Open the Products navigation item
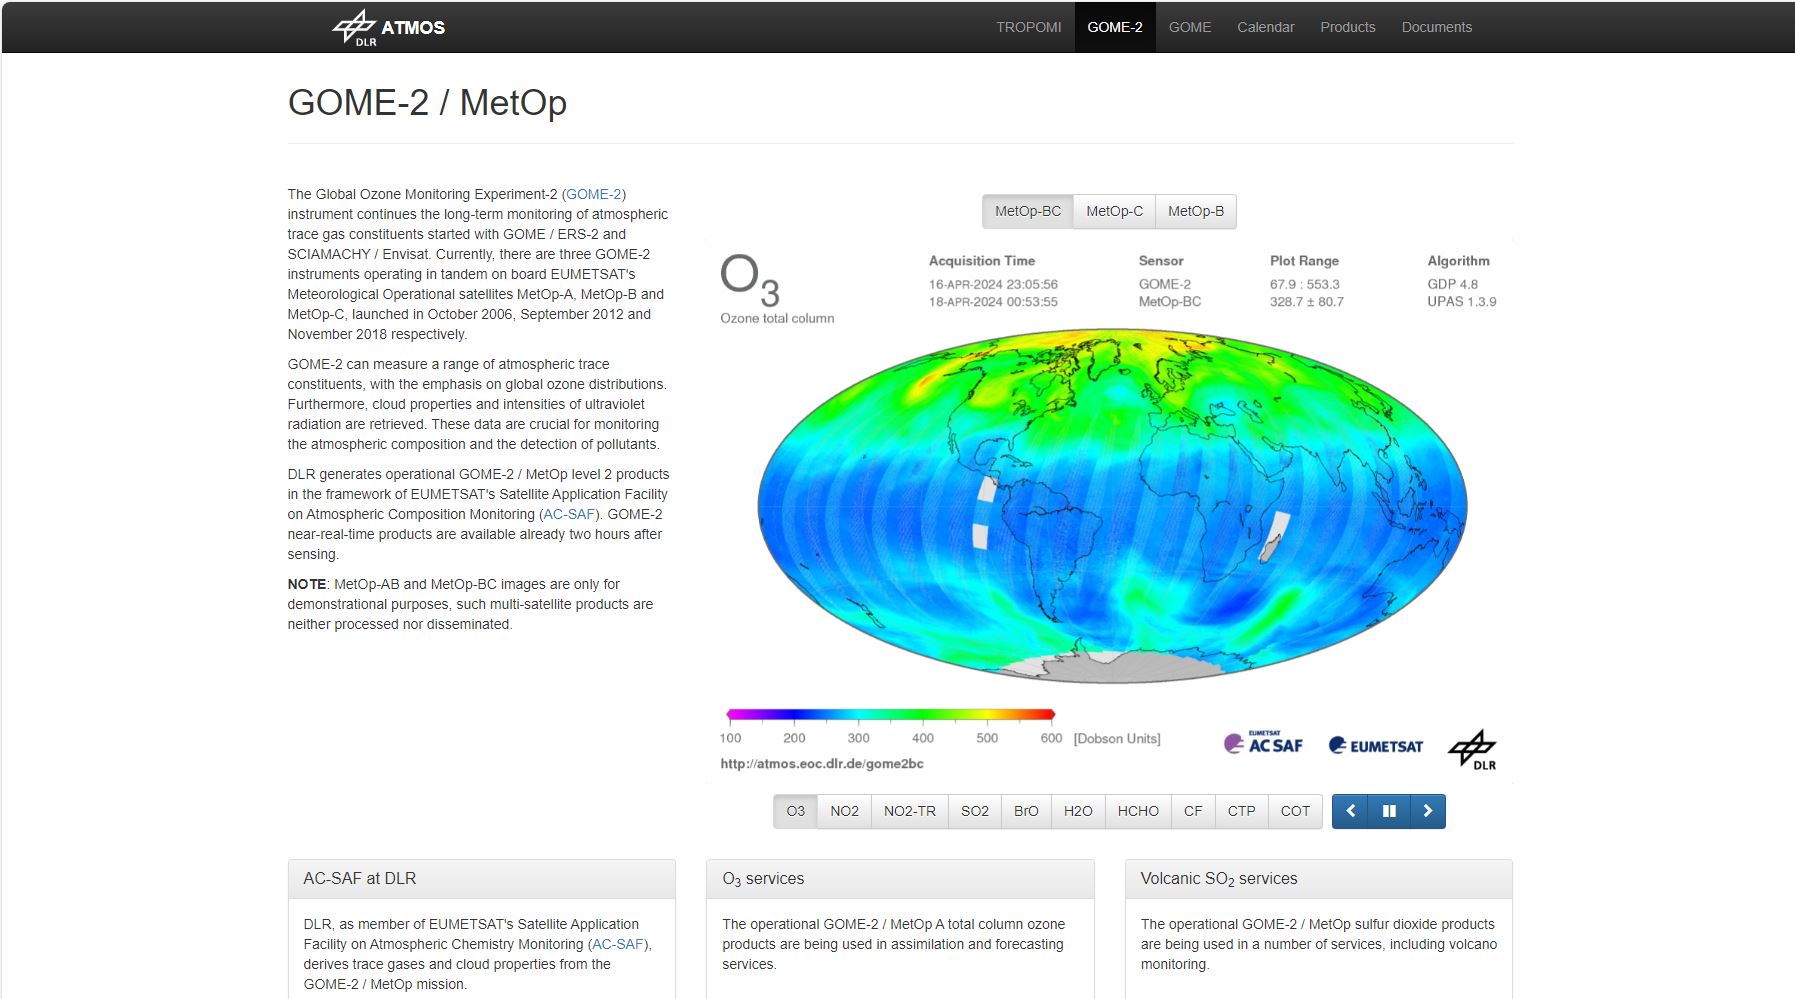The image size is (1795, 999). [1347, 27]
